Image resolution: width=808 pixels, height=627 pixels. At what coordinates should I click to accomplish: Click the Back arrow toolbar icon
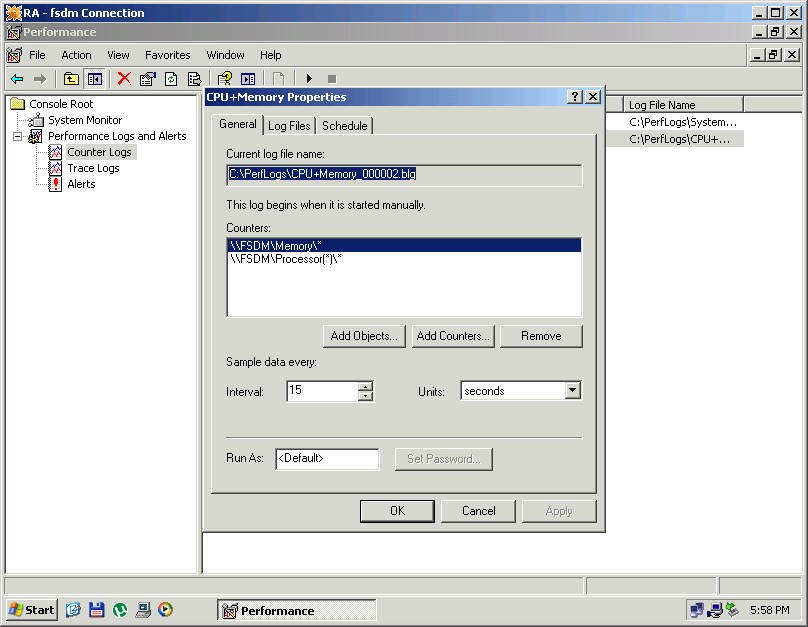17,79
